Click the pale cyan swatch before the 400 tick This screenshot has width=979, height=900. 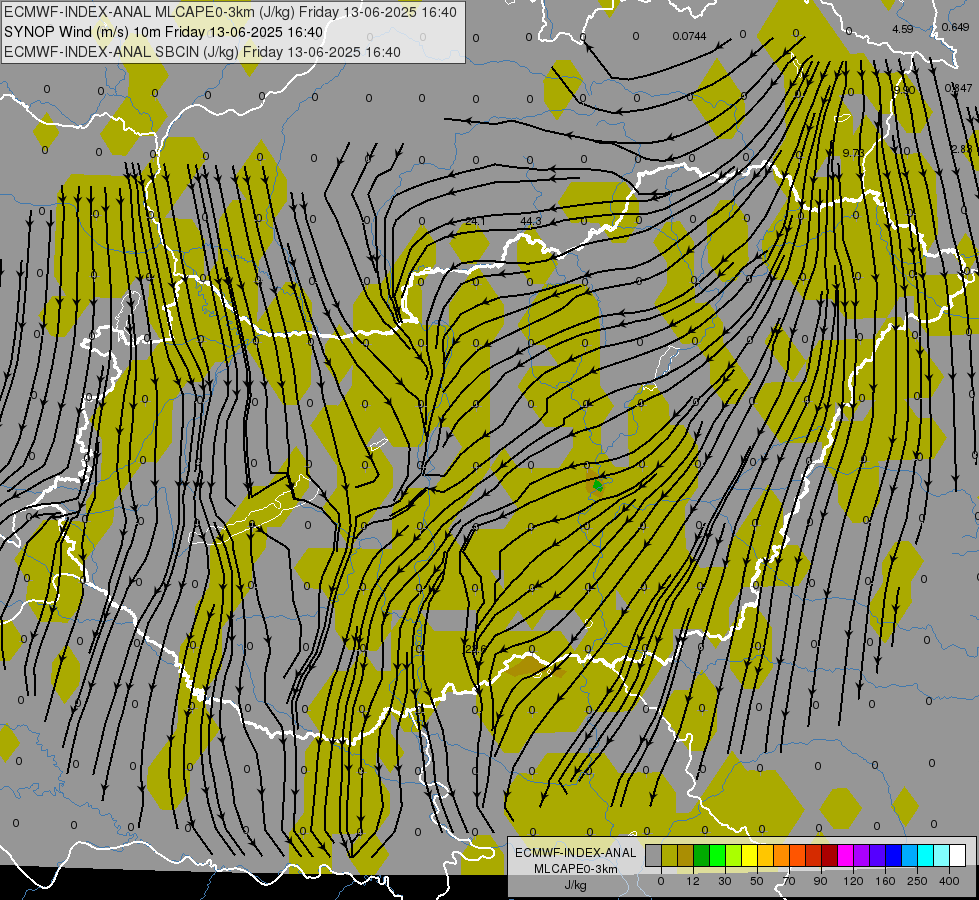942,855
